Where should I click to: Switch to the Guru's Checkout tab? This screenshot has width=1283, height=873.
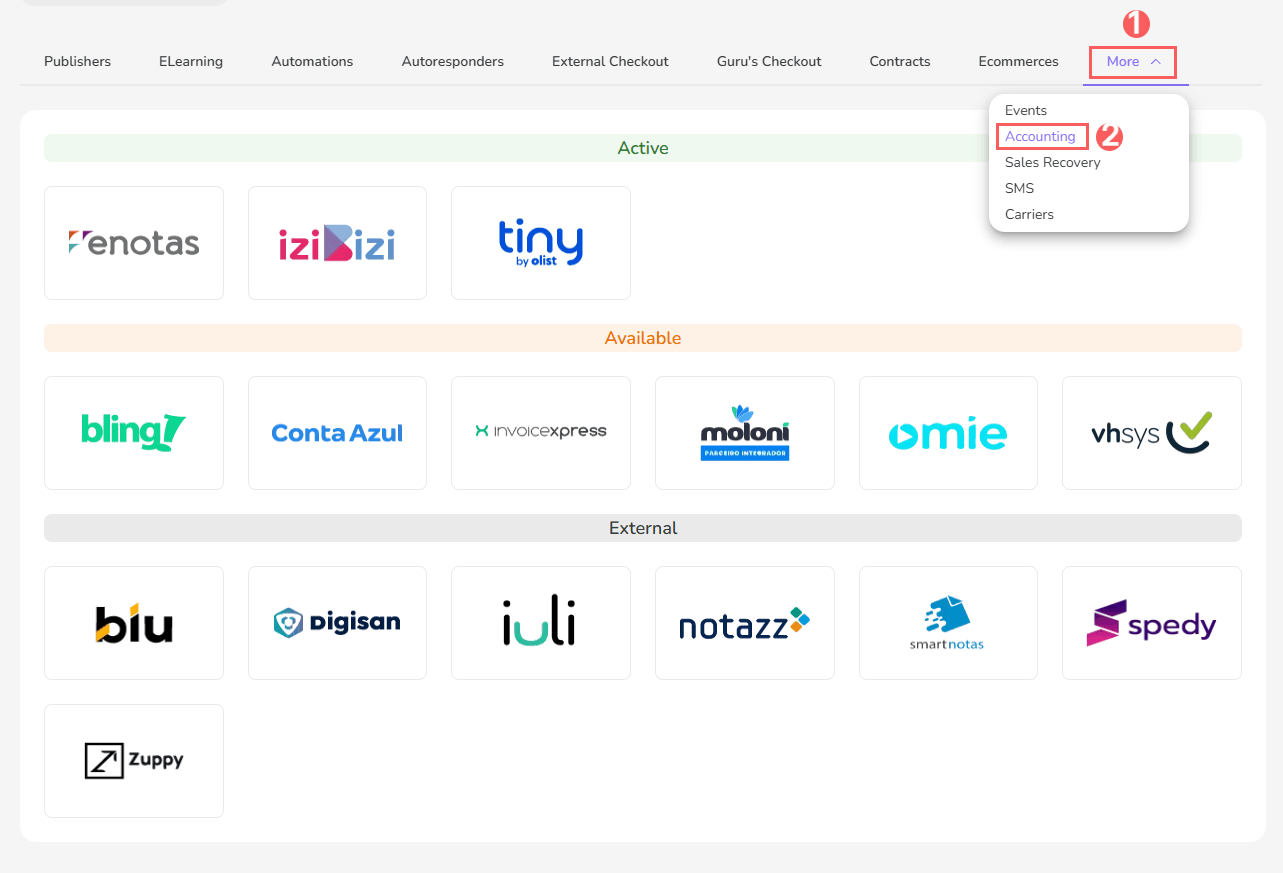click(769, 62)
